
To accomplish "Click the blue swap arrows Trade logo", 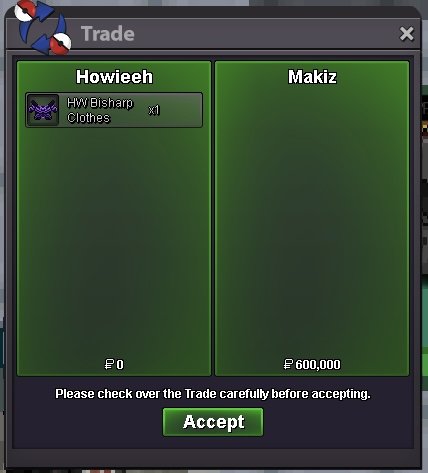I will tap(43, 28).
